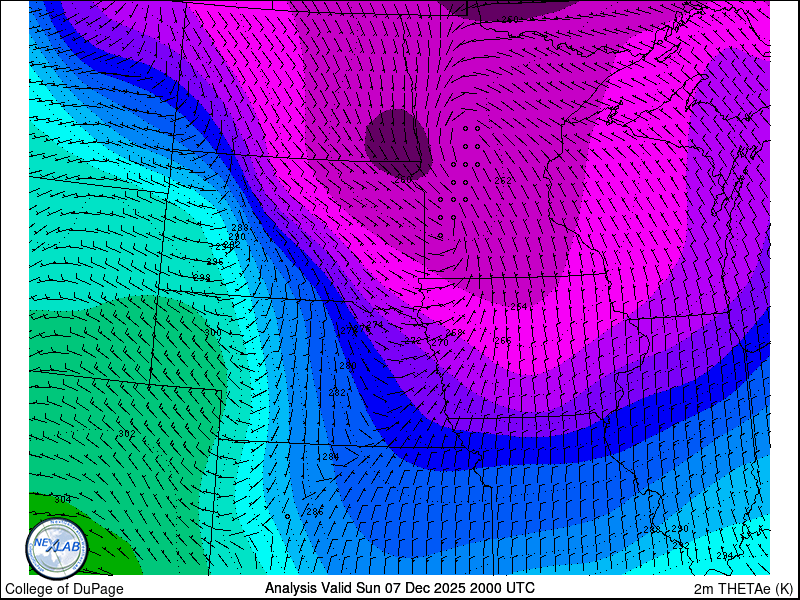Click the 282 contour label
Screen dimensions: 800x600
(x=337, y=392)
